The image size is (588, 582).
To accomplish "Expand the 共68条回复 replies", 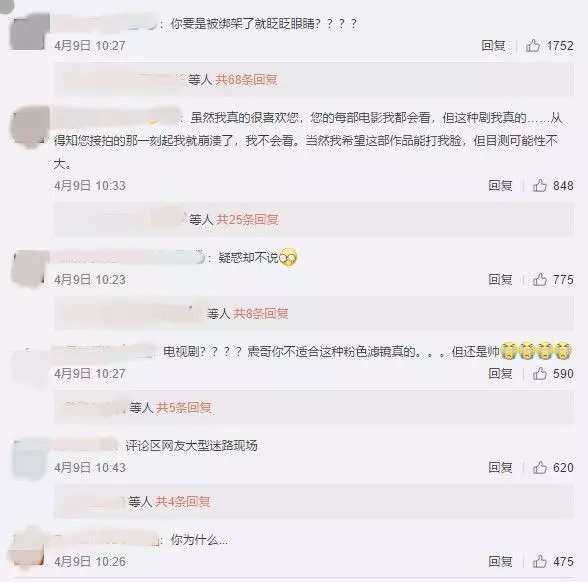I will (x=246, y=80).
